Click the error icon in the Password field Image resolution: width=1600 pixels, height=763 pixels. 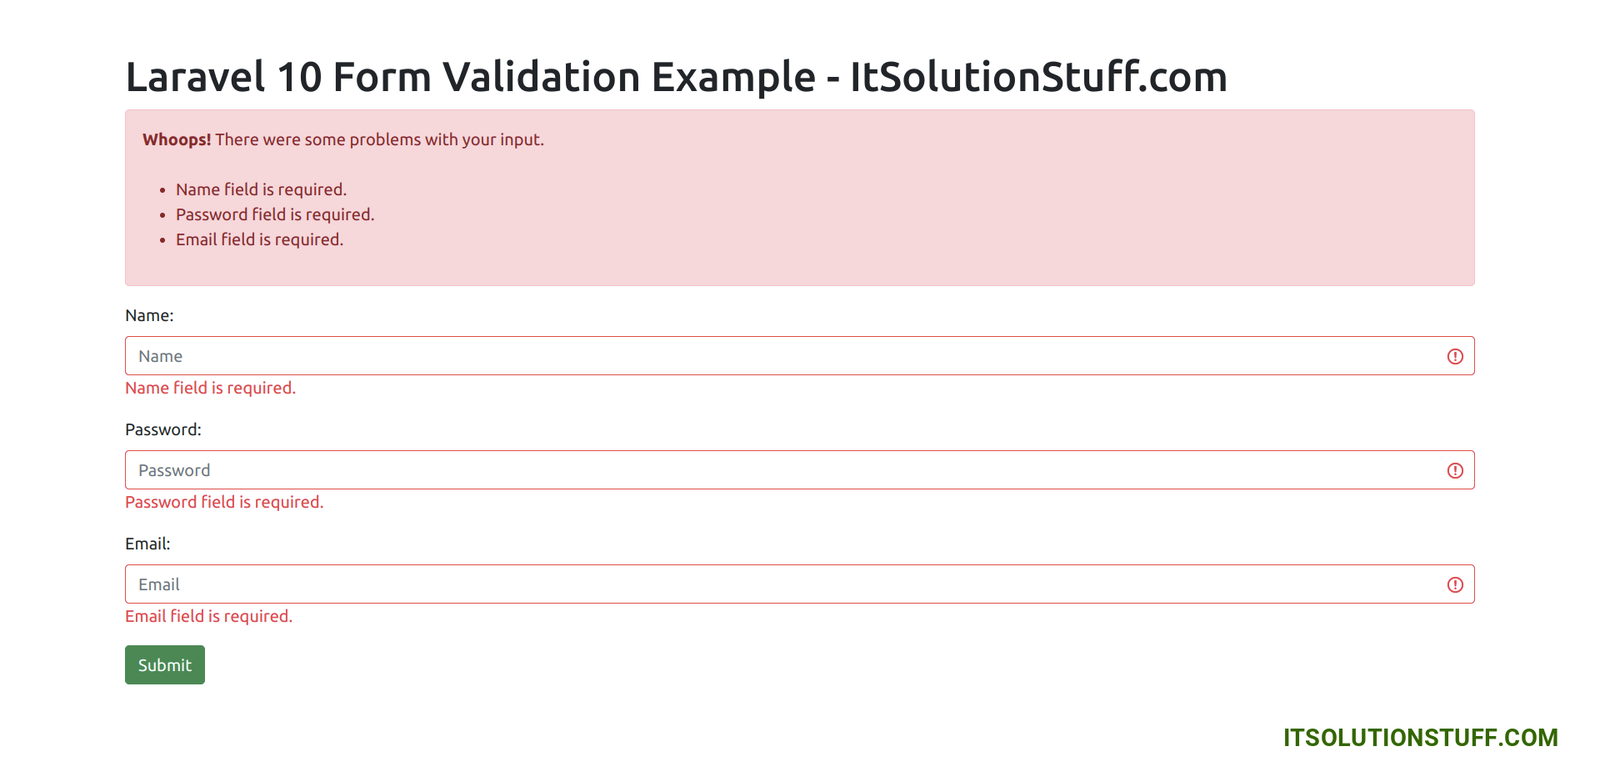[1455, 471]
